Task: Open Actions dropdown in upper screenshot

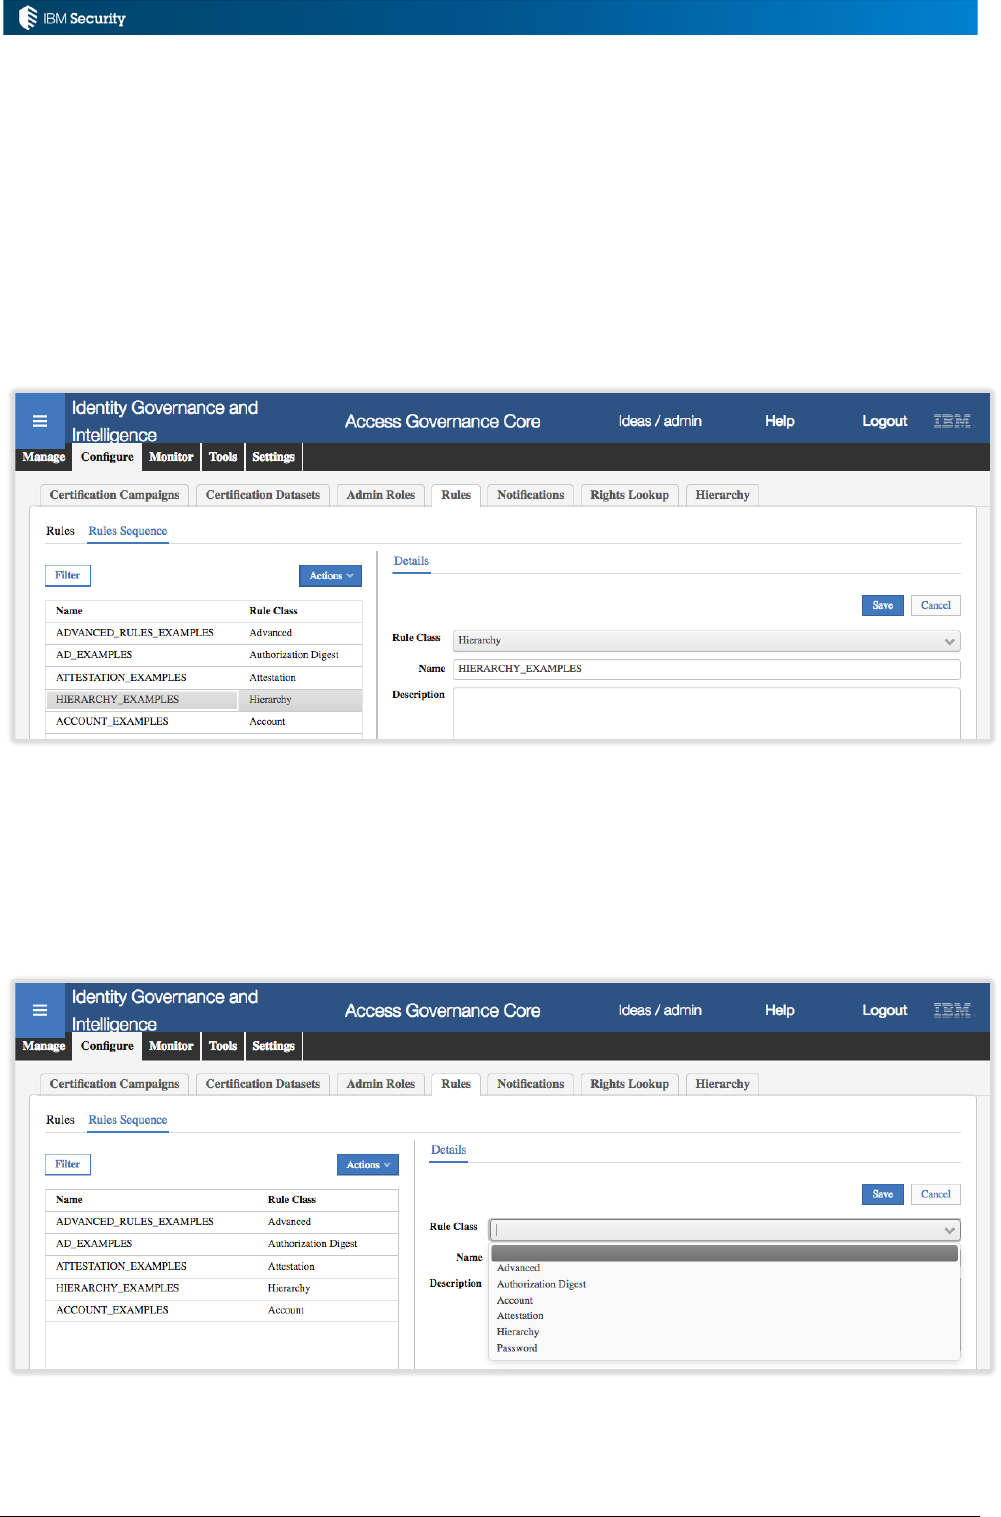Action: coord(330,576)
